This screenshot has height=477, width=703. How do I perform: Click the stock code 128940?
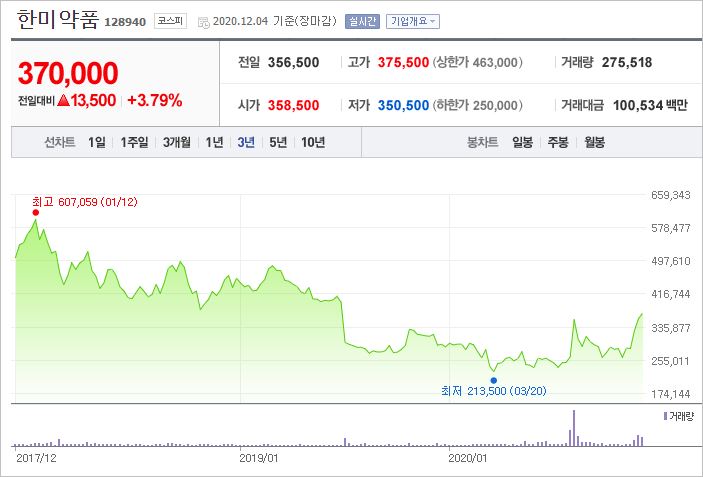click(x=125, y=22)
